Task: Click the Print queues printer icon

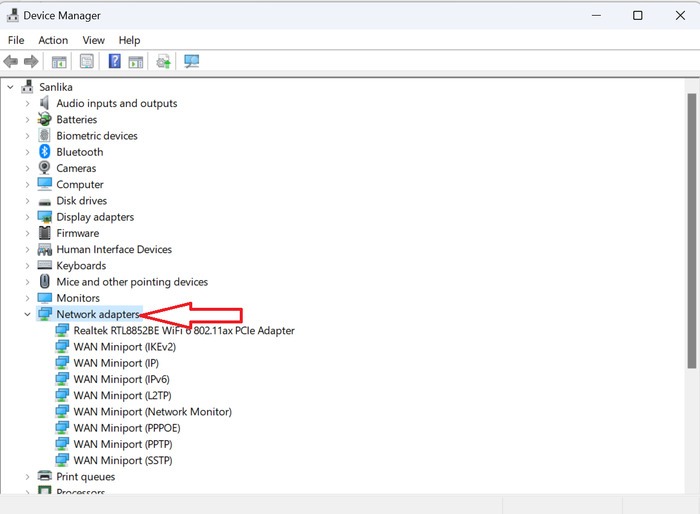Action: (x=45, y=476)
